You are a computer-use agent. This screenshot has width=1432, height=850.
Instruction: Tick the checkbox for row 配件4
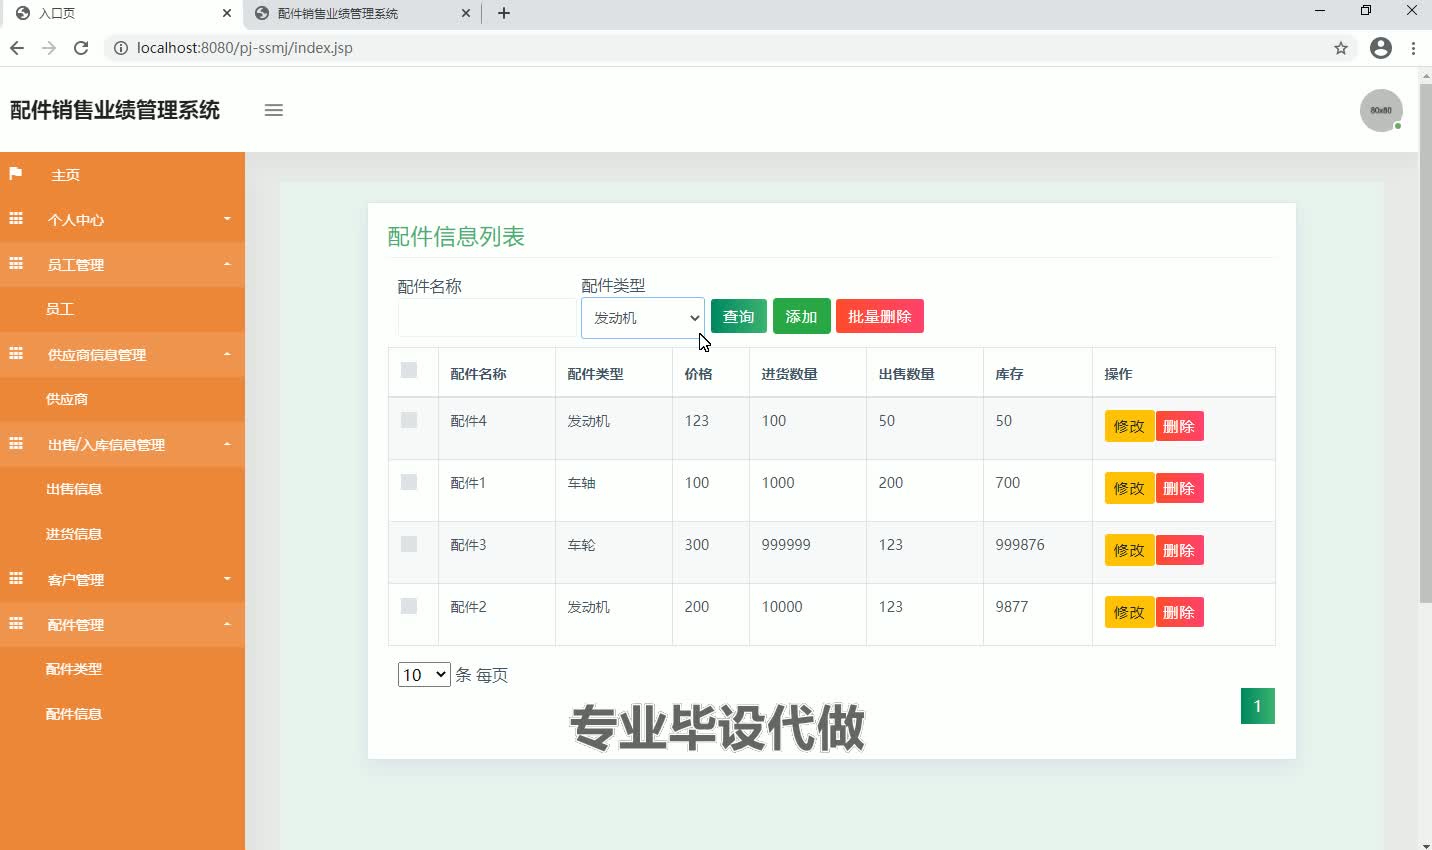click(x=409, y=420)
